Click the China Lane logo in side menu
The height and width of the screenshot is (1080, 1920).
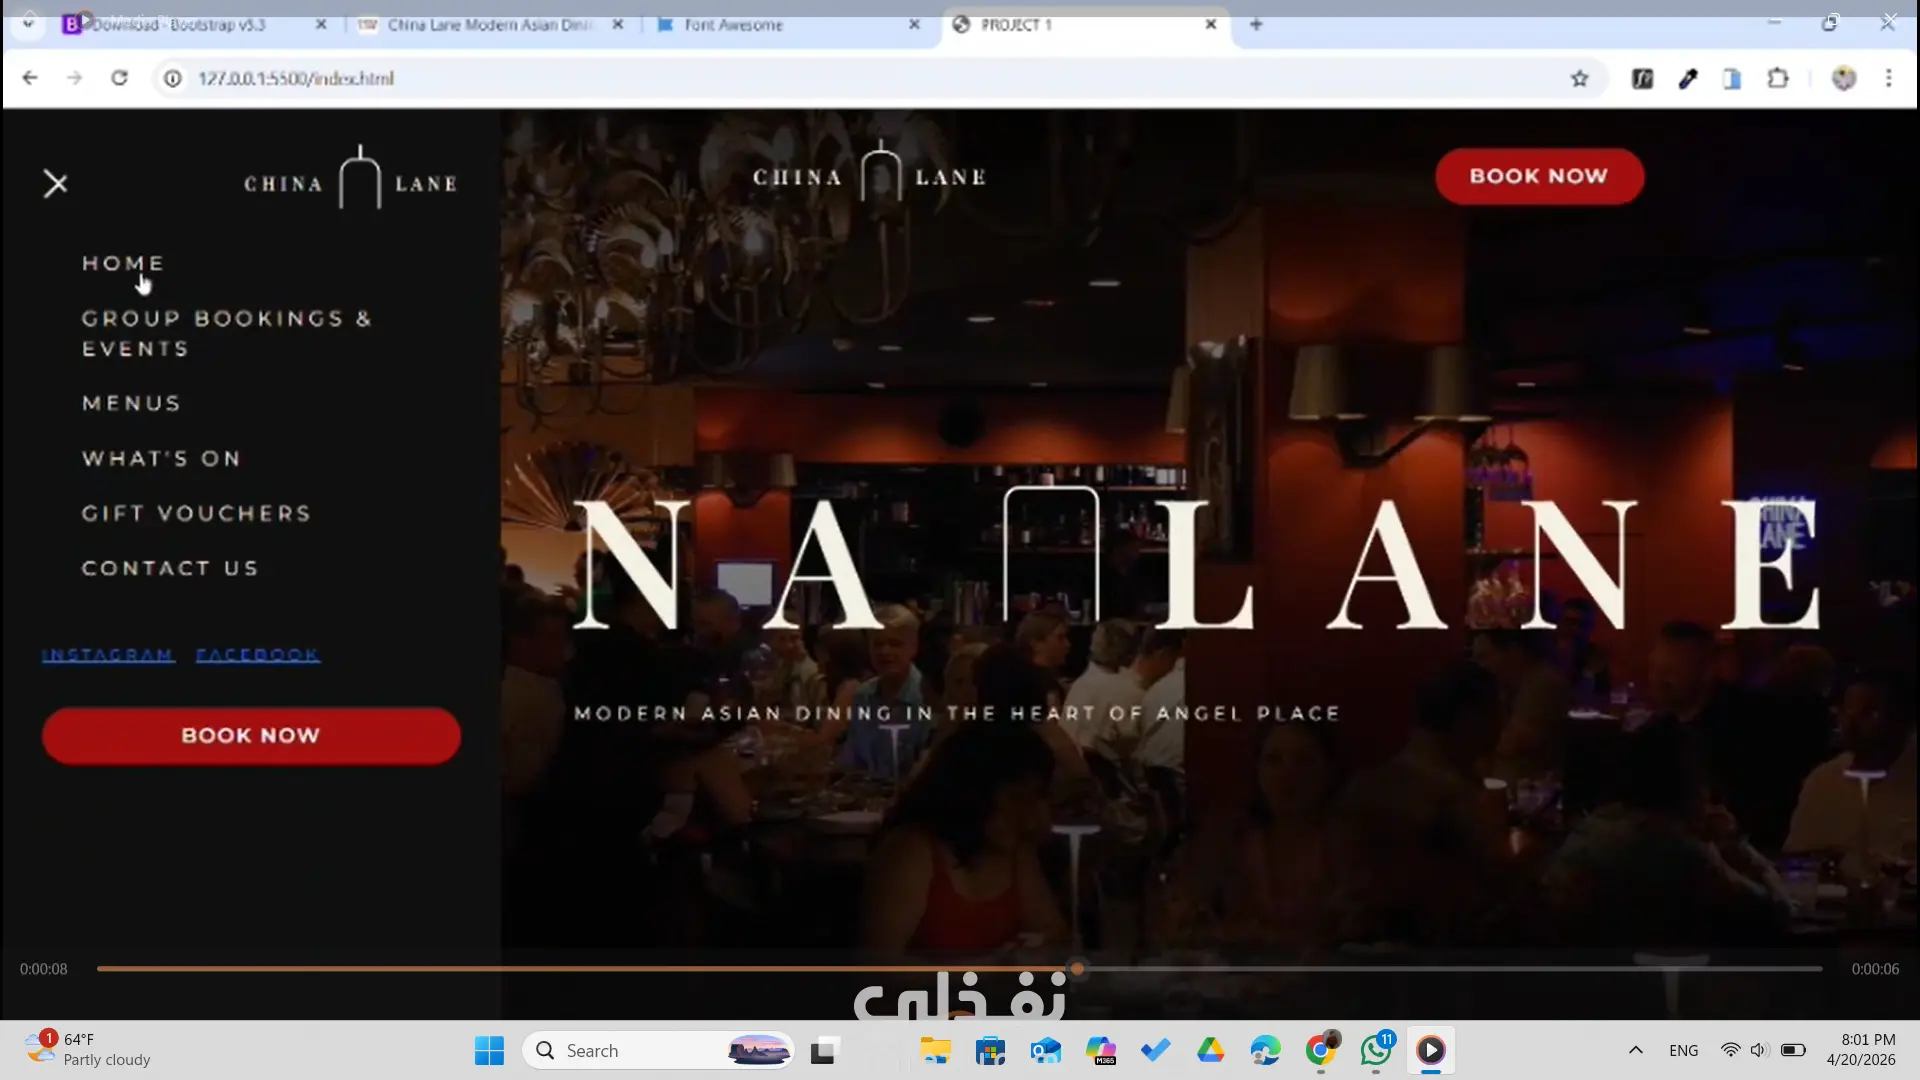pyautogui.click(x=351, y=178)
